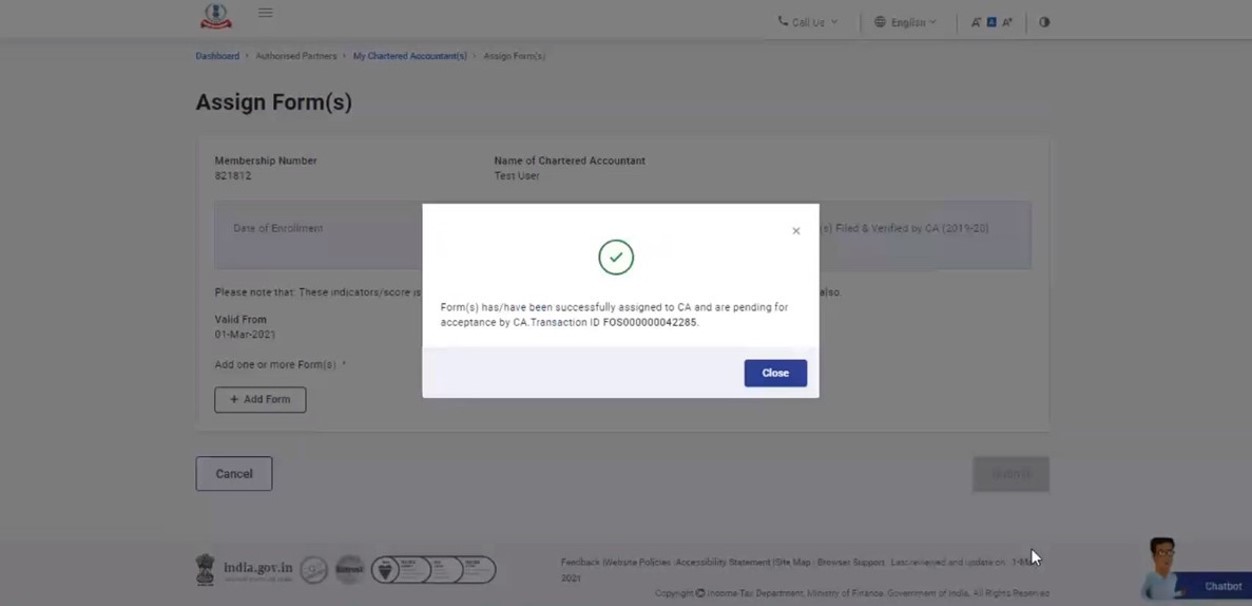Go to Dashboard breadcrumb
The image size is (1252, 606).
(217, 56)
